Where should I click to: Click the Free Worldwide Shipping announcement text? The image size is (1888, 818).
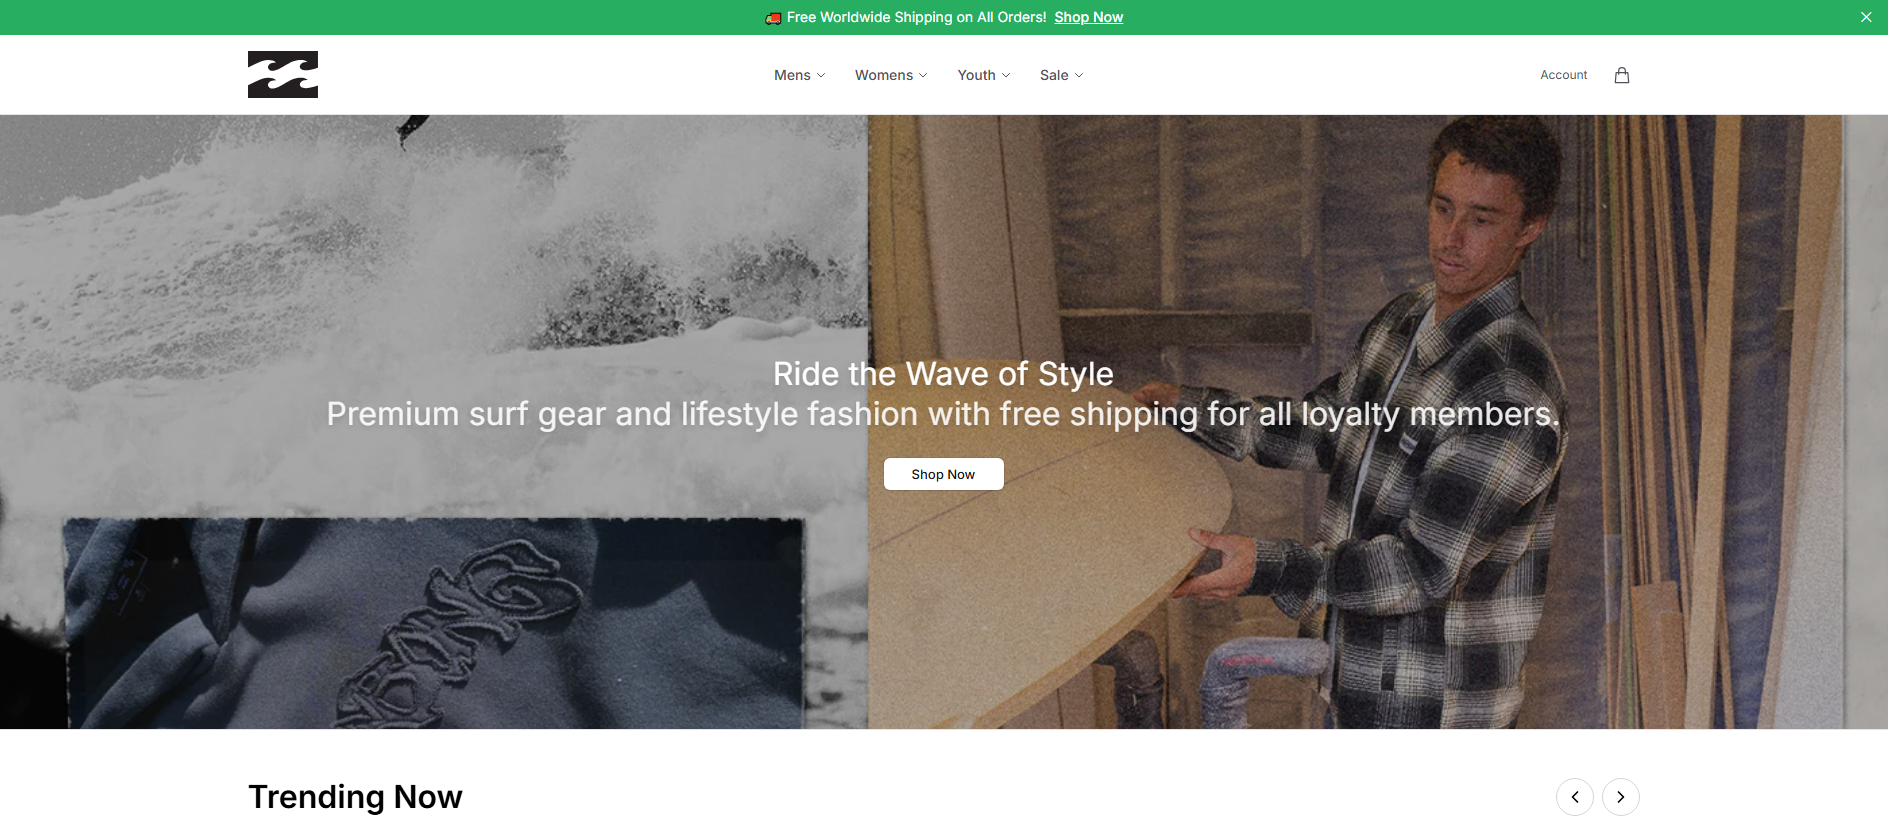click(916, 17)
